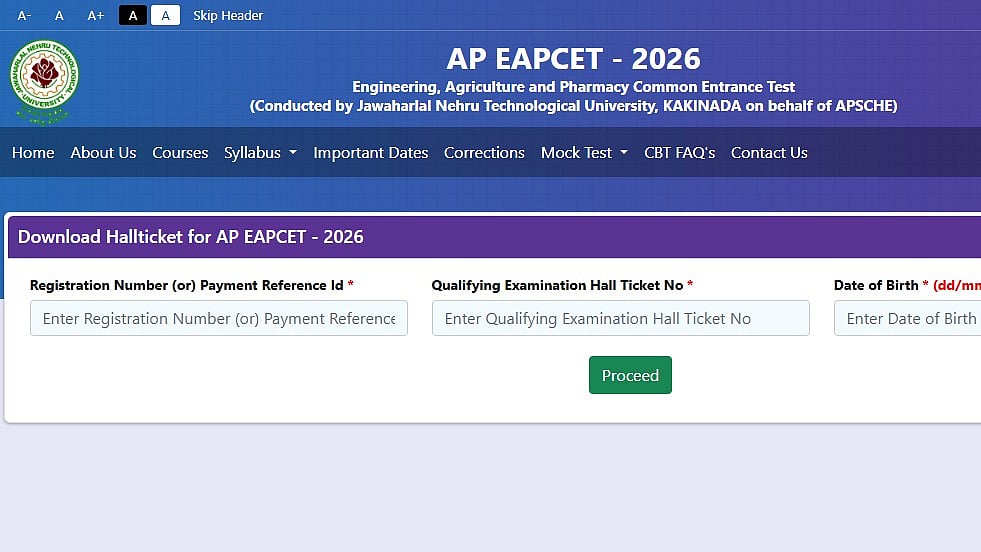Open the Courses menu item

click(180, 152)
